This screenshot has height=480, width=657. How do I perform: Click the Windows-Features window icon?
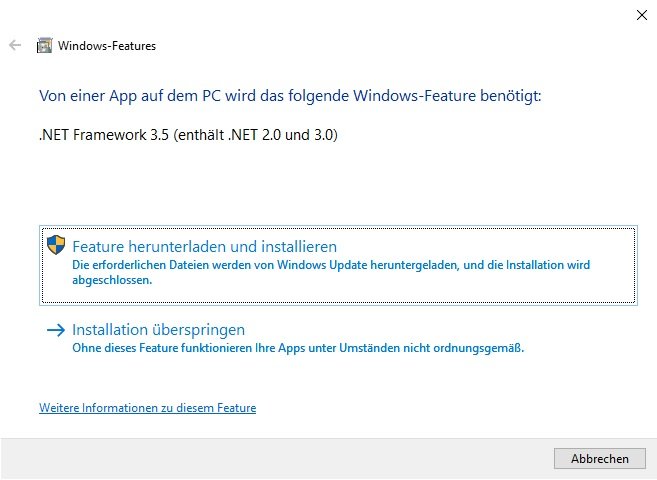(x=44, y=45)
